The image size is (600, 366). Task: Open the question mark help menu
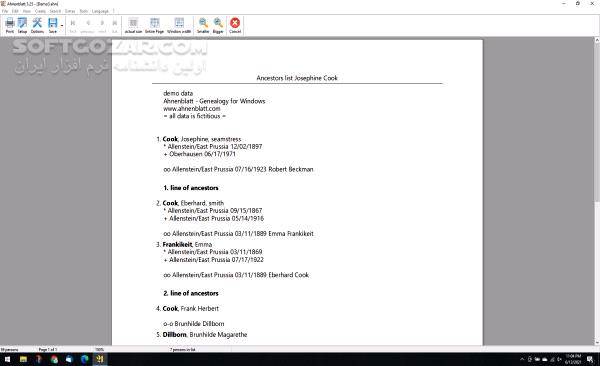point(114,11)
